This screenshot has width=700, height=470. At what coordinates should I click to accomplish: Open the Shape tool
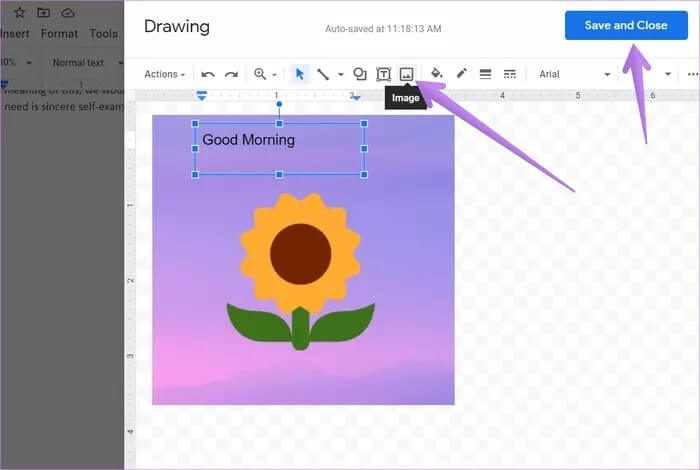[360, 74]
